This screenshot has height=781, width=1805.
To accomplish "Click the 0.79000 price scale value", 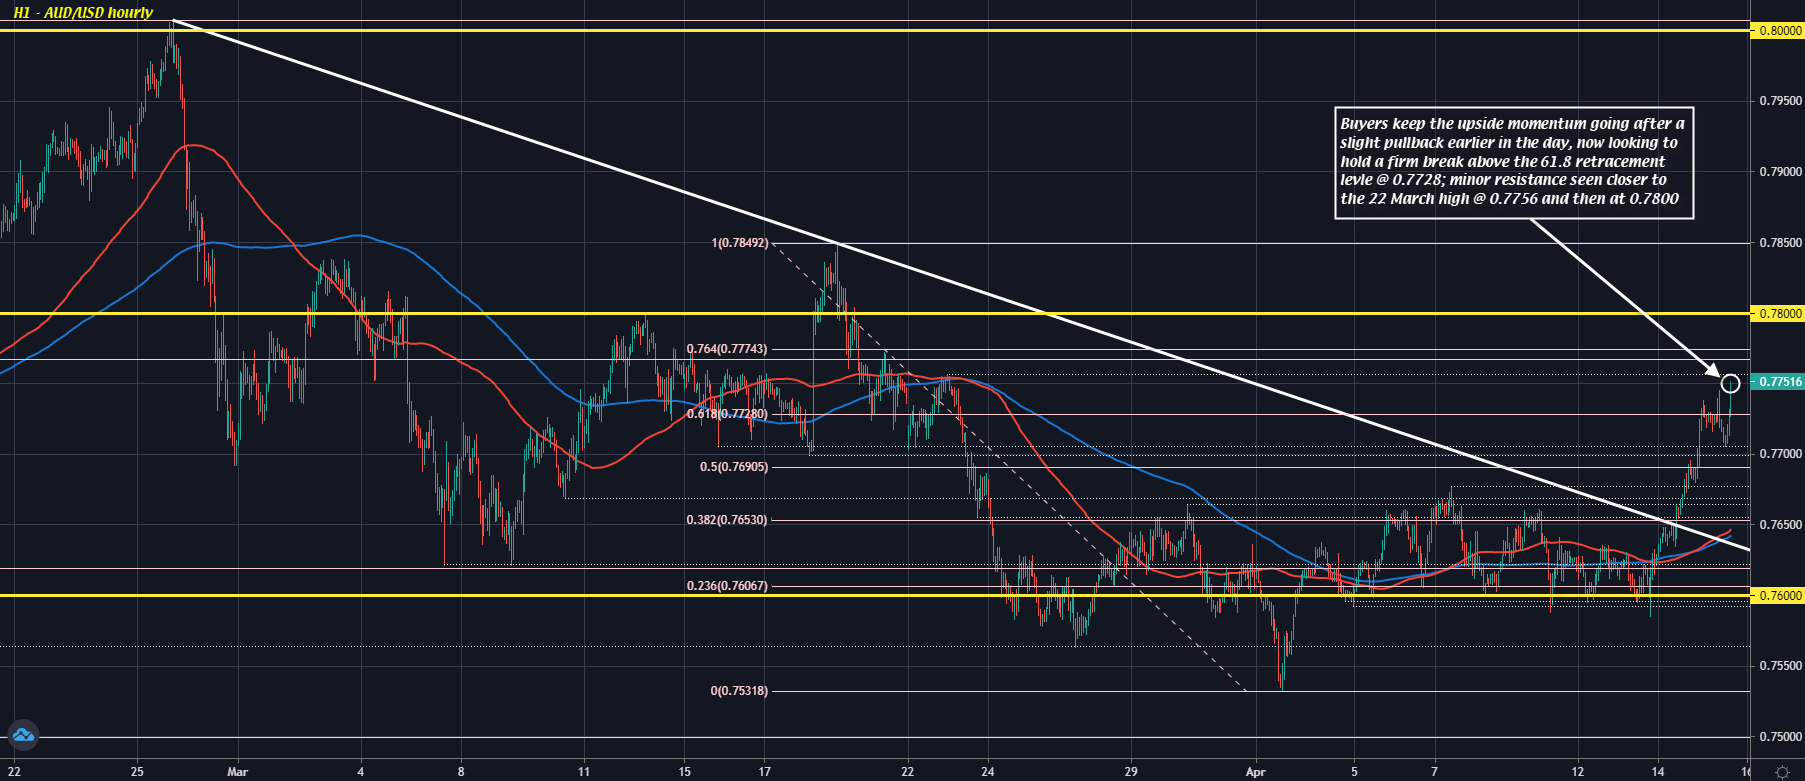I will (x=1780, y=172).
